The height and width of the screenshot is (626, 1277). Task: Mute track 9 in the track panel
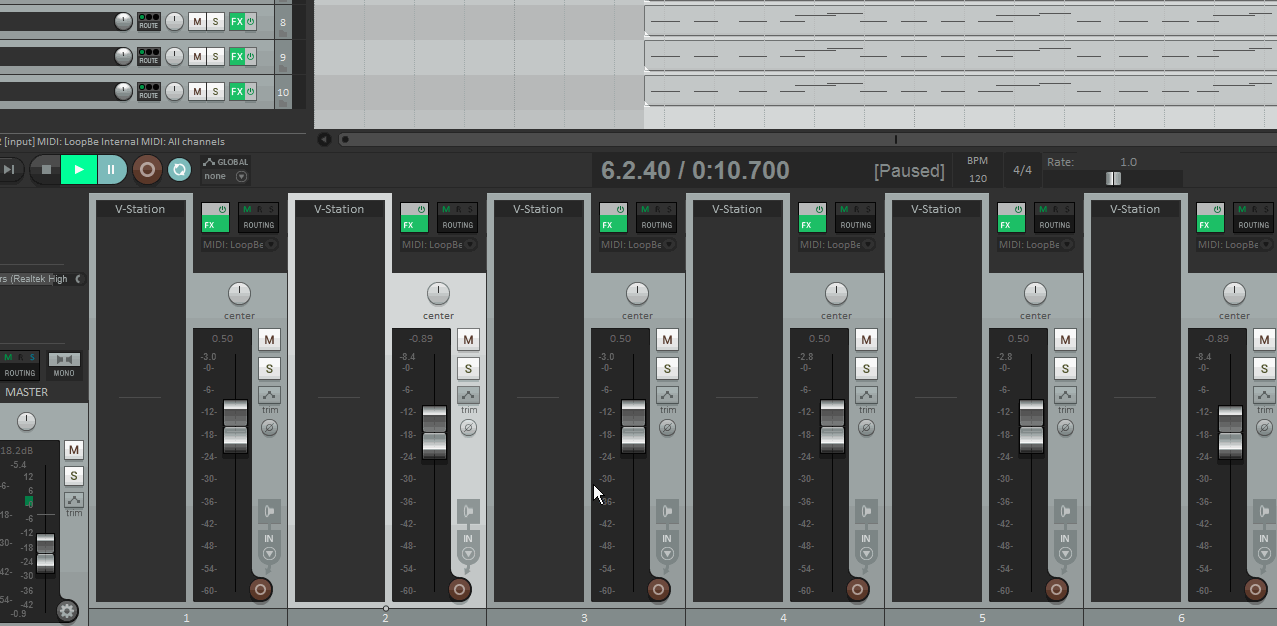point(197,57)
